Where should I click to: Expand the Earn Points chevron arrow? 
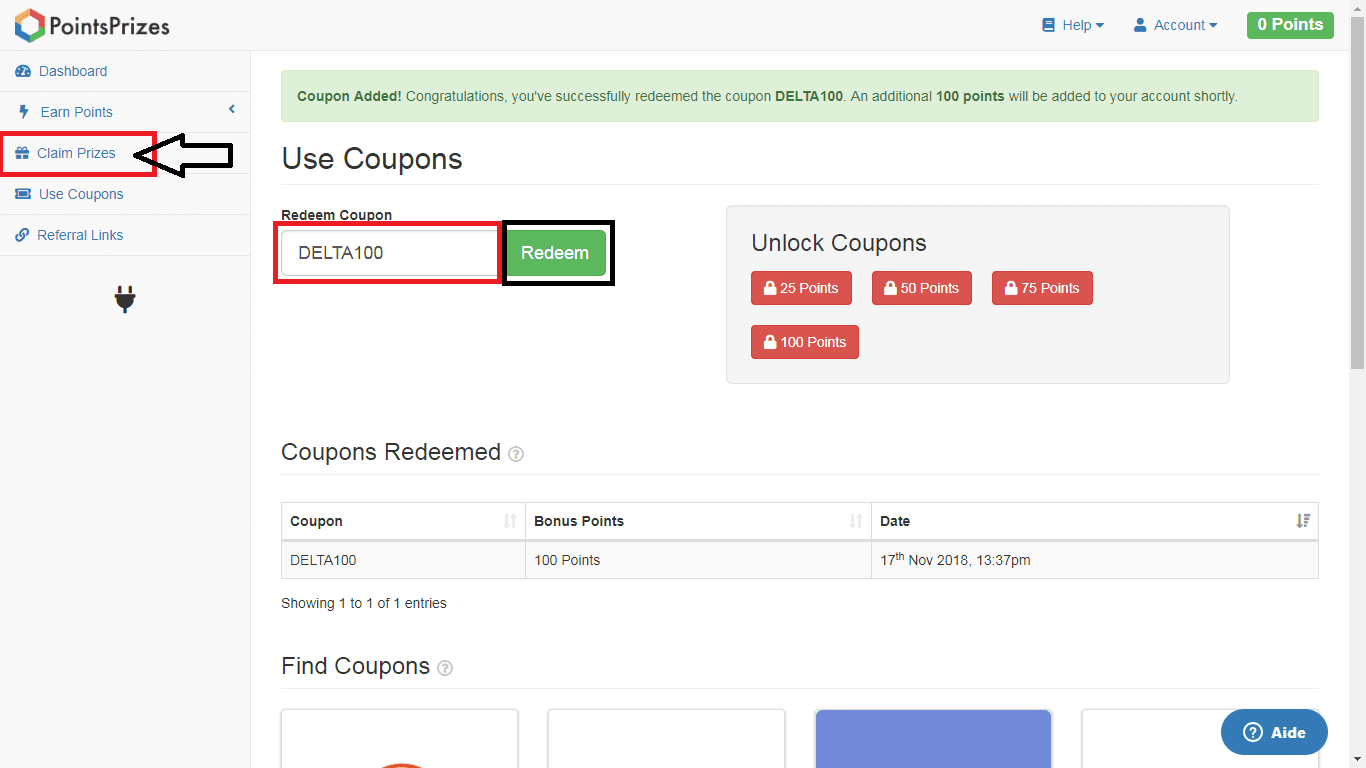click(232, 109)
